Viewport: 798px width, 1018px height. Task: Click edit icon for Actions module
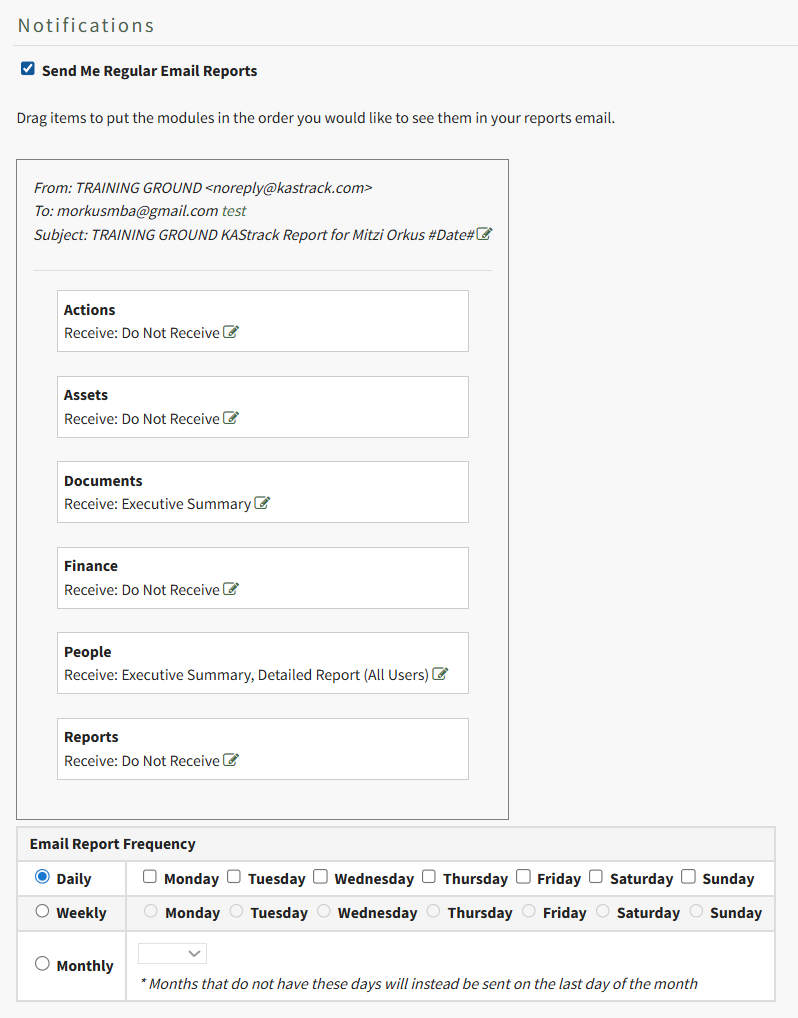[x=231, y=333]
